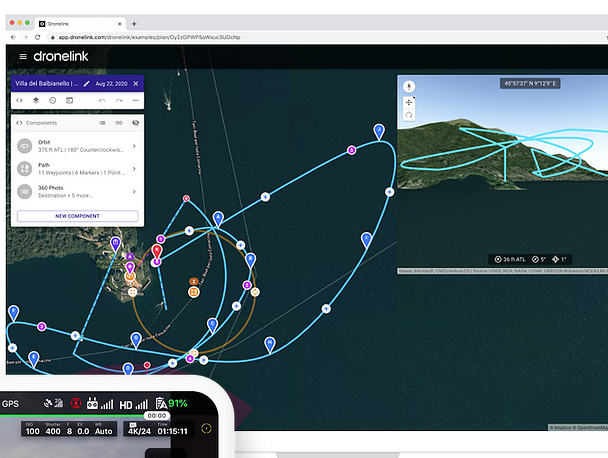Screen dimensions: 608x458
Task: Click the dronelink logo
Action: tap(61, 56)
